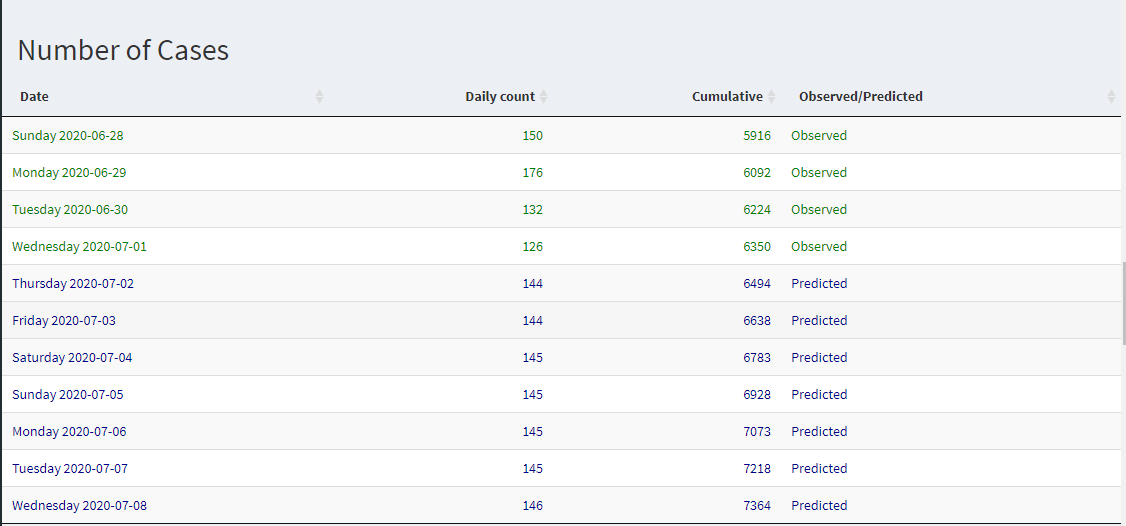Select Wednesday 2020-07-01 observed row
Viewport: 1126px width, 526px height.
pyautogui.click(x=561, y=246)
